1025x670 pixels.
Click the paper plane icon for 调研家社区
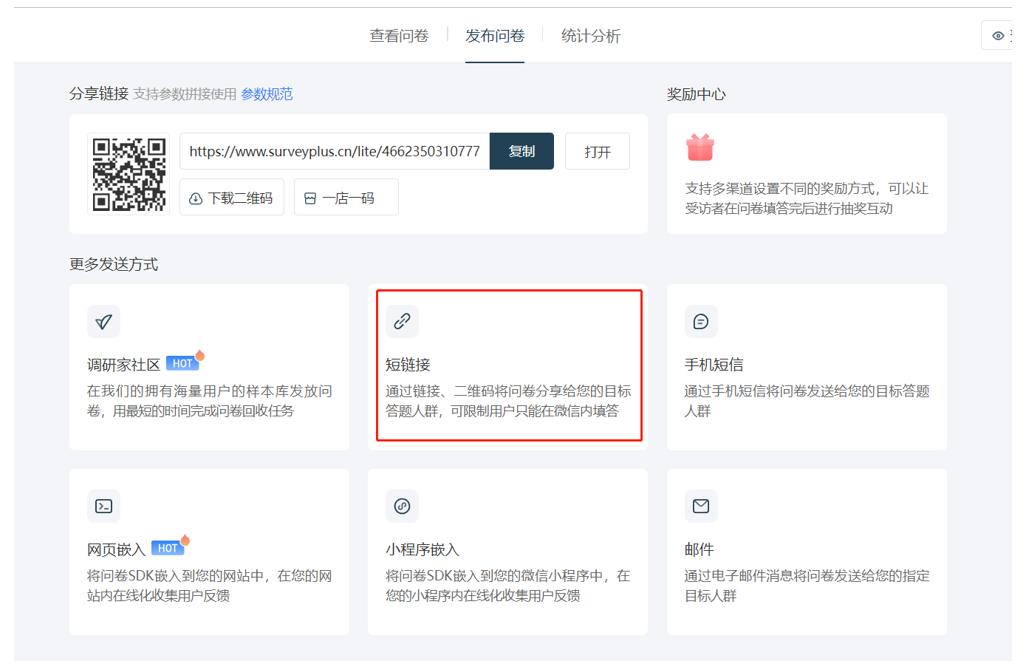104,322
